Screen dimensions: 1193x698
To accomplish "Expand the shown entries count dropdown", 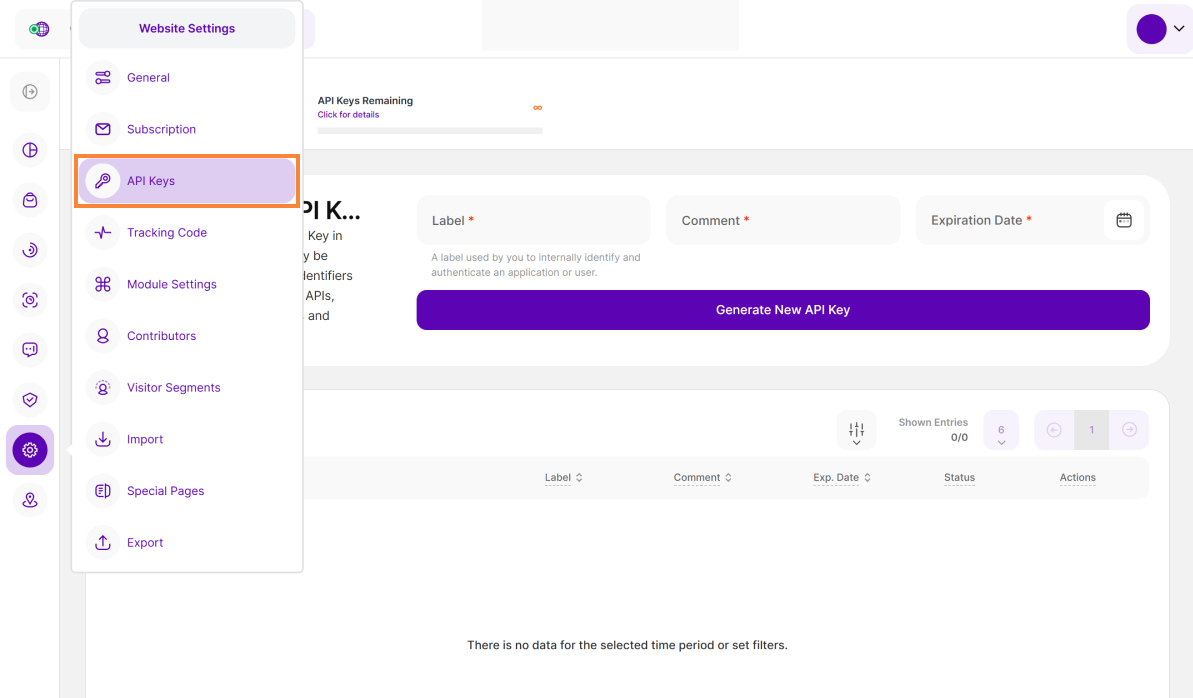I will 1001,431.
